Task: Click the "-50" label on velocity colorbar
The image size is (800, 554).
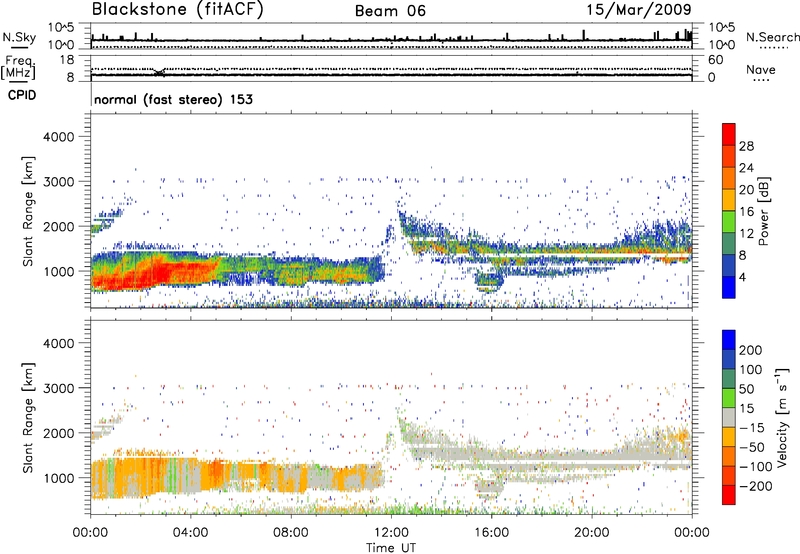Action: pyautogui.click(x=752, y=448)
